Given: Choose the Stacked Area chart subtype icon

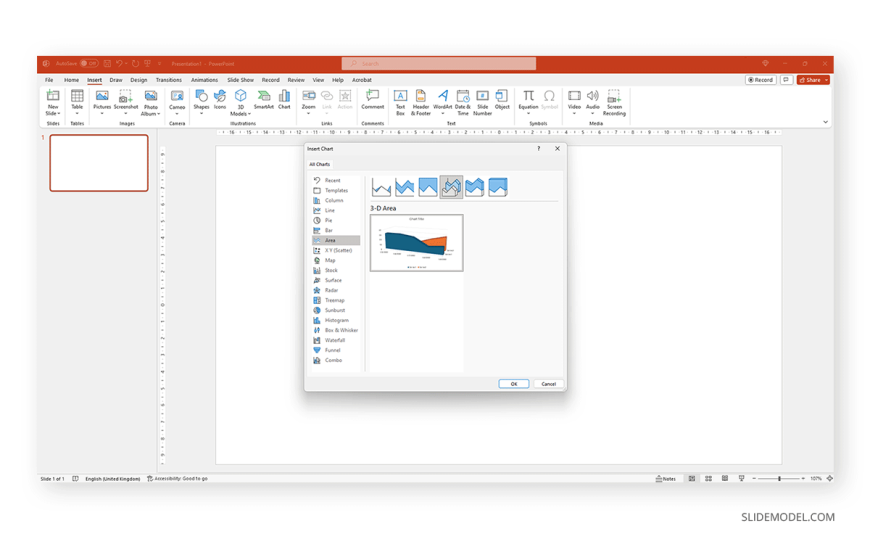Looking at the screenshot, I should 405,187.
